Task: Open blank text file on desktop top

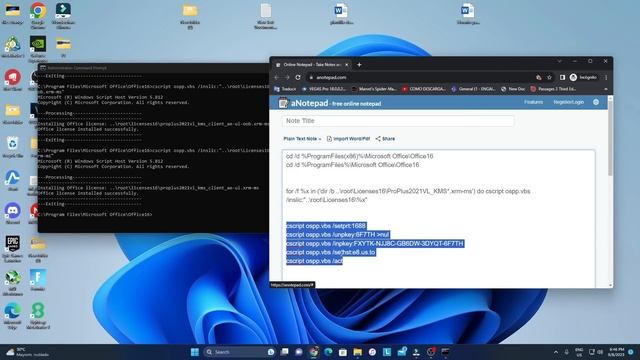Action: (x=265, y=16)
